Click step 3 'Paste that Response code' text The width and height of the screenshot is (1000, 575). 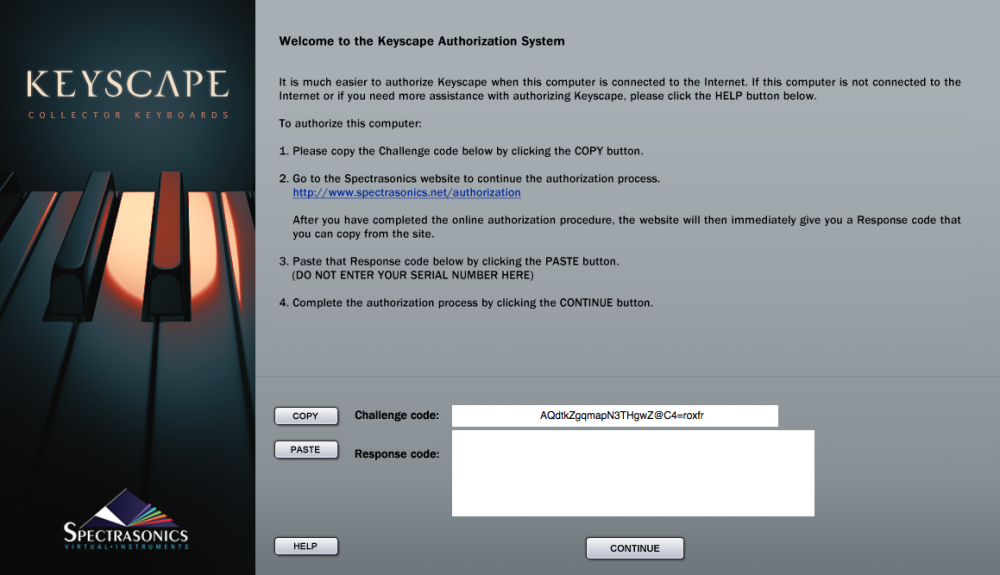click(449, 261)
